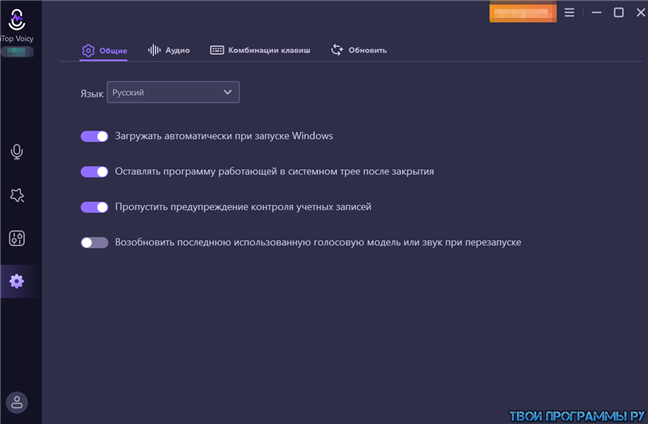Open the microphone voice changer section
648x424 pixels.
16,152
